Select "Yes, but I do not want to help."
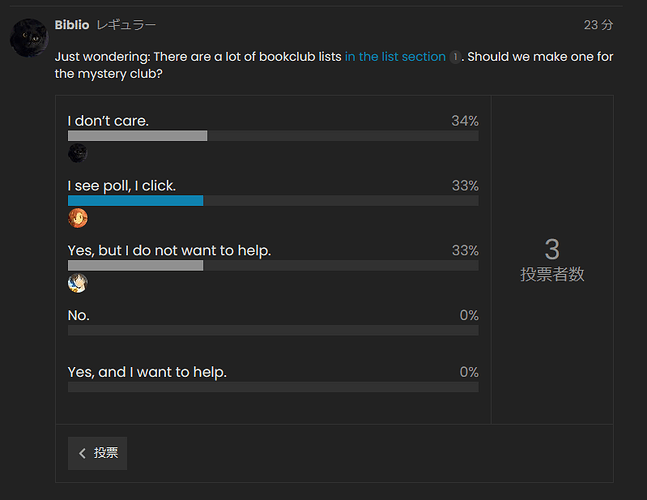Viewport: 647px width, 500px height. click(x=169, y=251)
